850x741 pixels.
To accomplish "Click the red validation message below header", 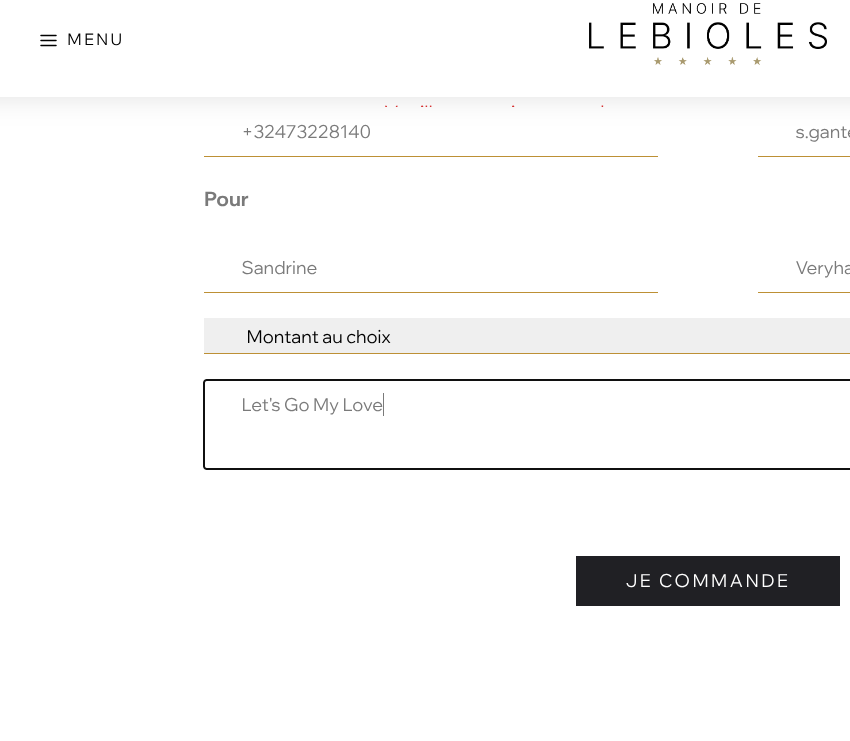I will click(x=495, y=104).
